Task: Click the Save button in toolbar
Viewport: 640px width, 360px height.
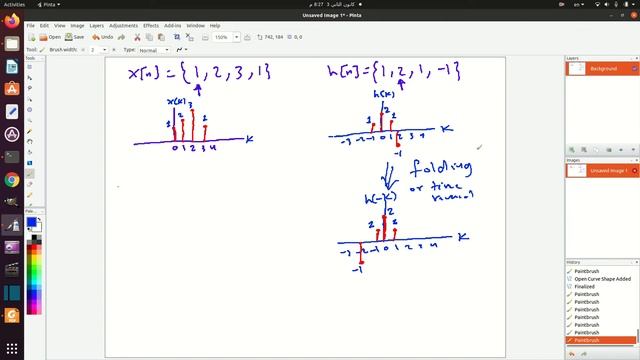Action: (74, 37)
